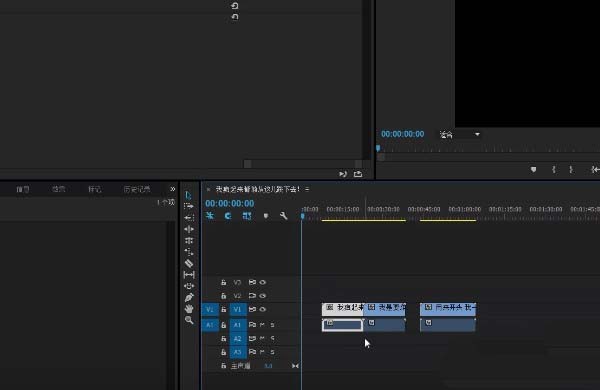Toggle lock on track V2

223,296
